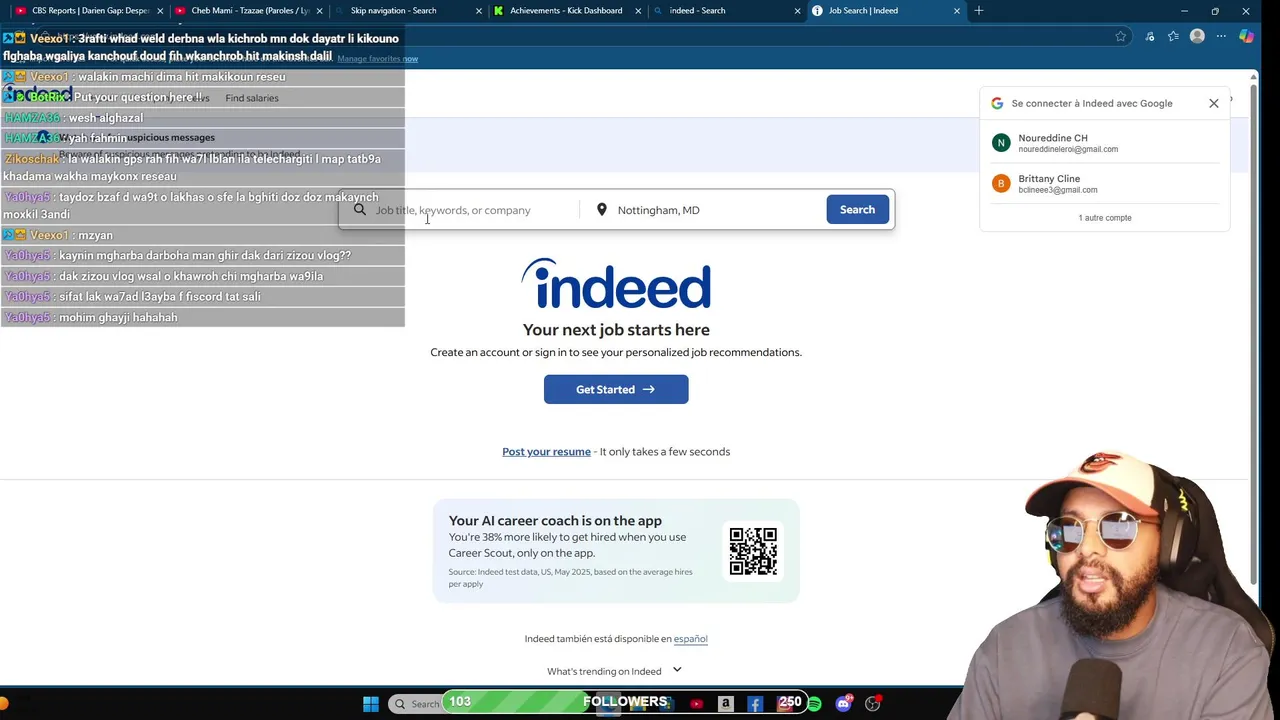The width and height of the screenshot is (1280, 720).
Task: Click the Your next job starts here heading
Action: click(616, 330)
